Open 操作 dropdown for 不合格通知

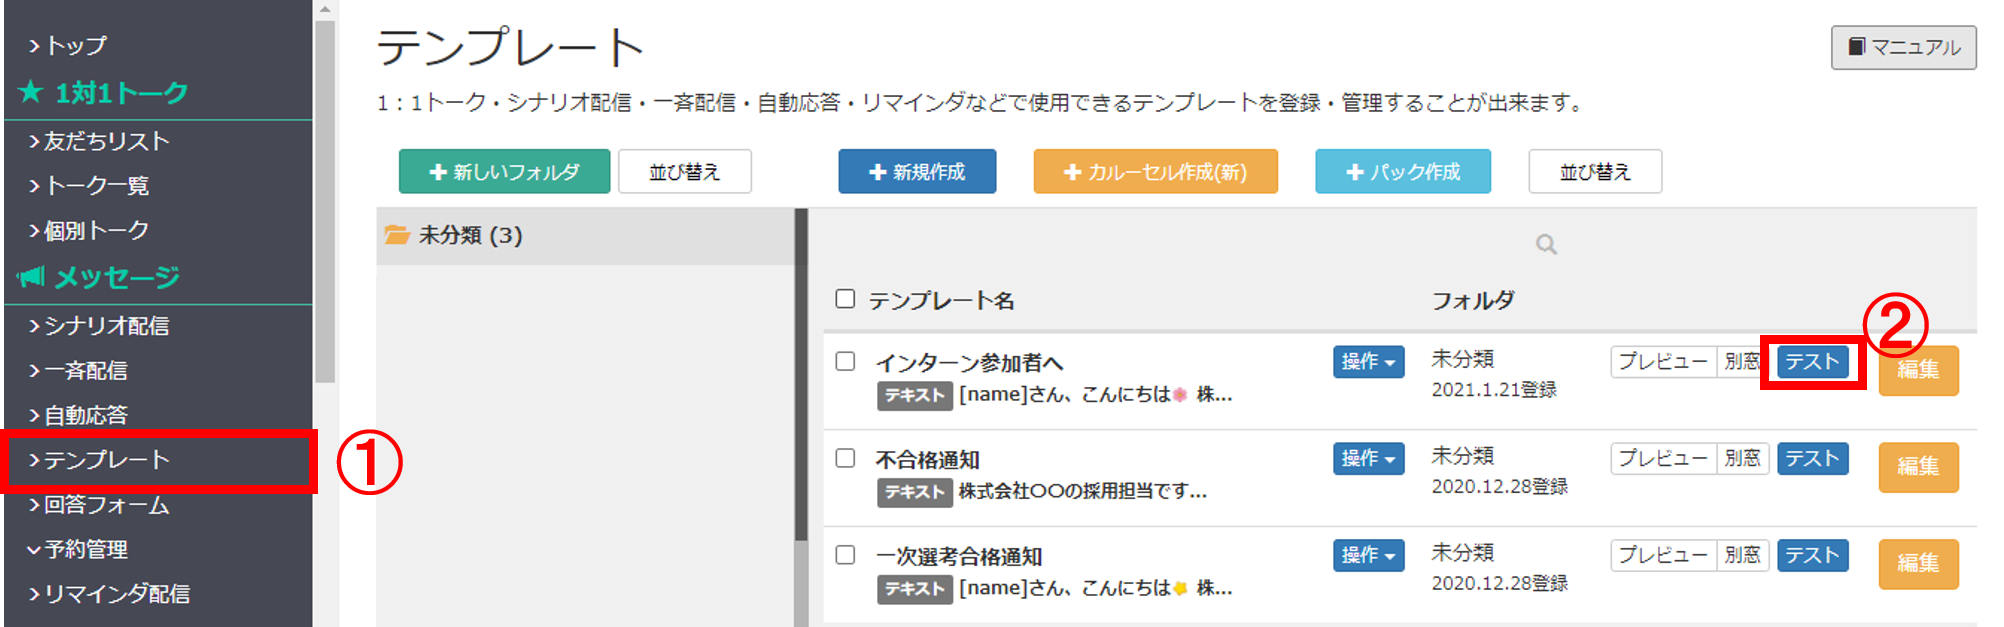tap(1367, 459)
